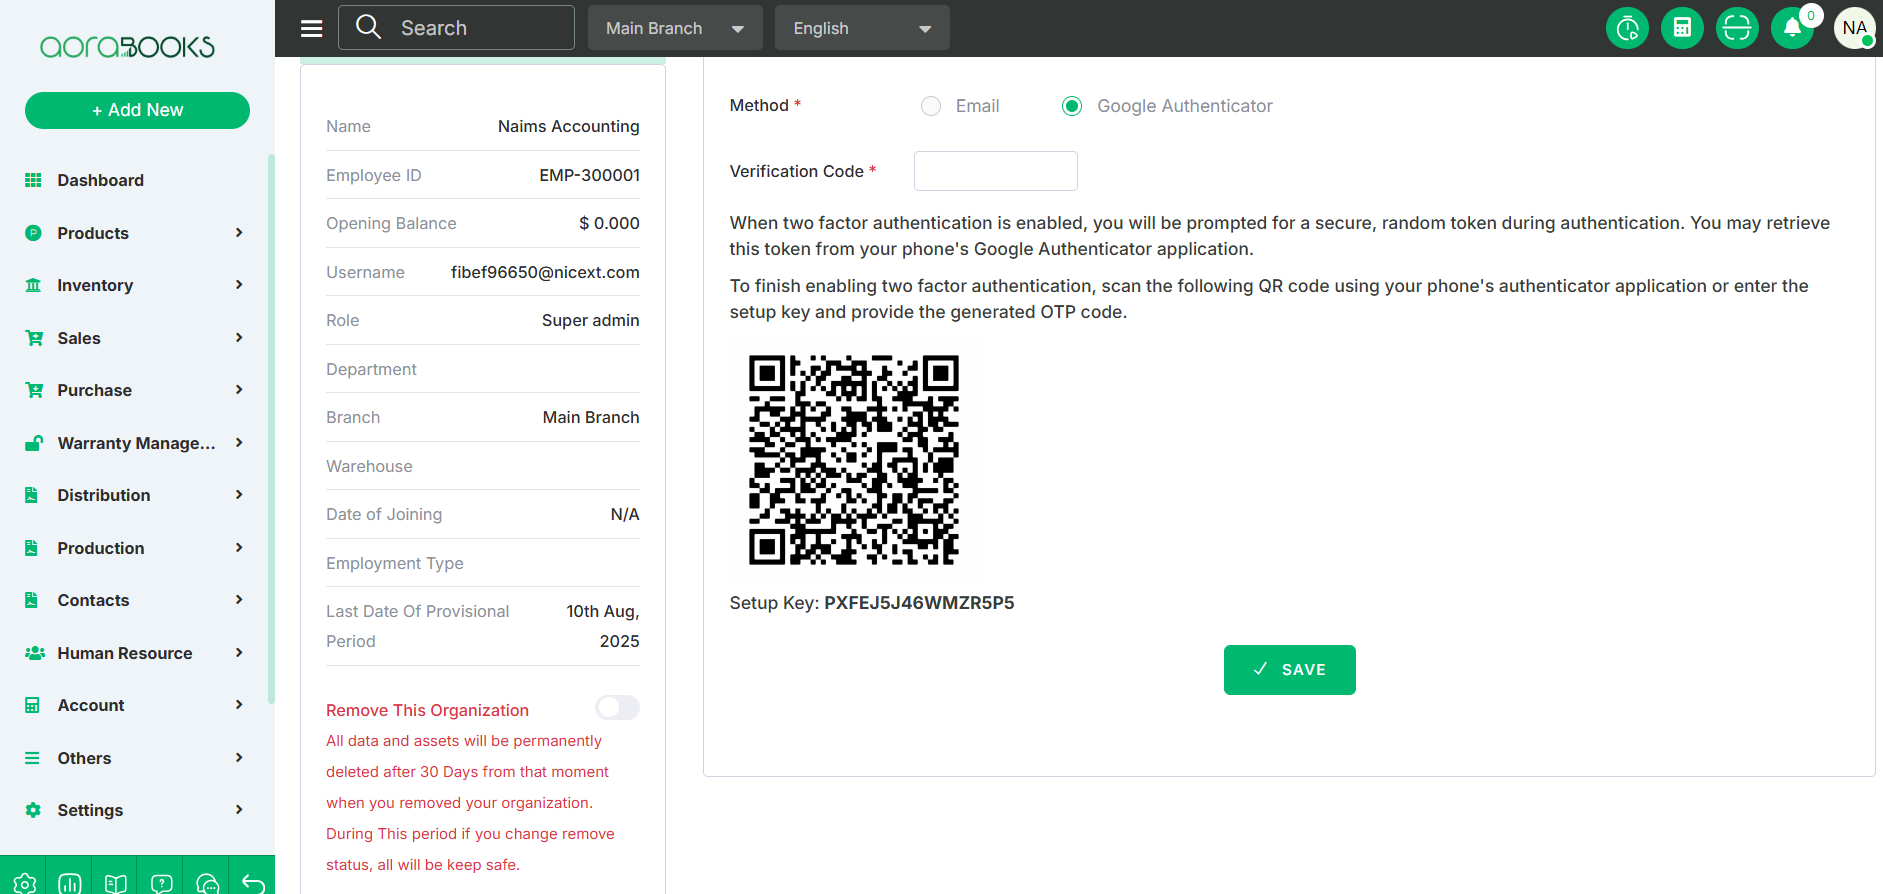Expand the Inventory submenu chevron
Screen dimensions: 1883x894
click(x=239, y=285)
